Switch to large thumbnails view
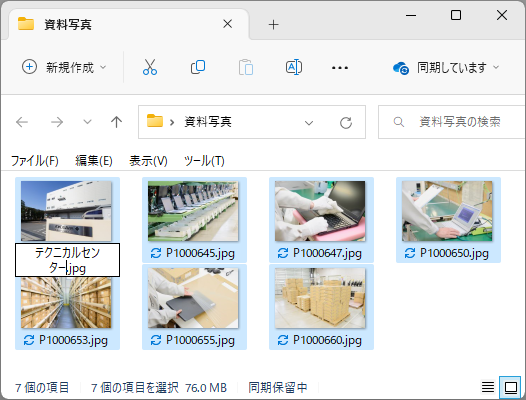Image resolution: width=526 pixels, height=400 pixels. click(x=510, y=387)
